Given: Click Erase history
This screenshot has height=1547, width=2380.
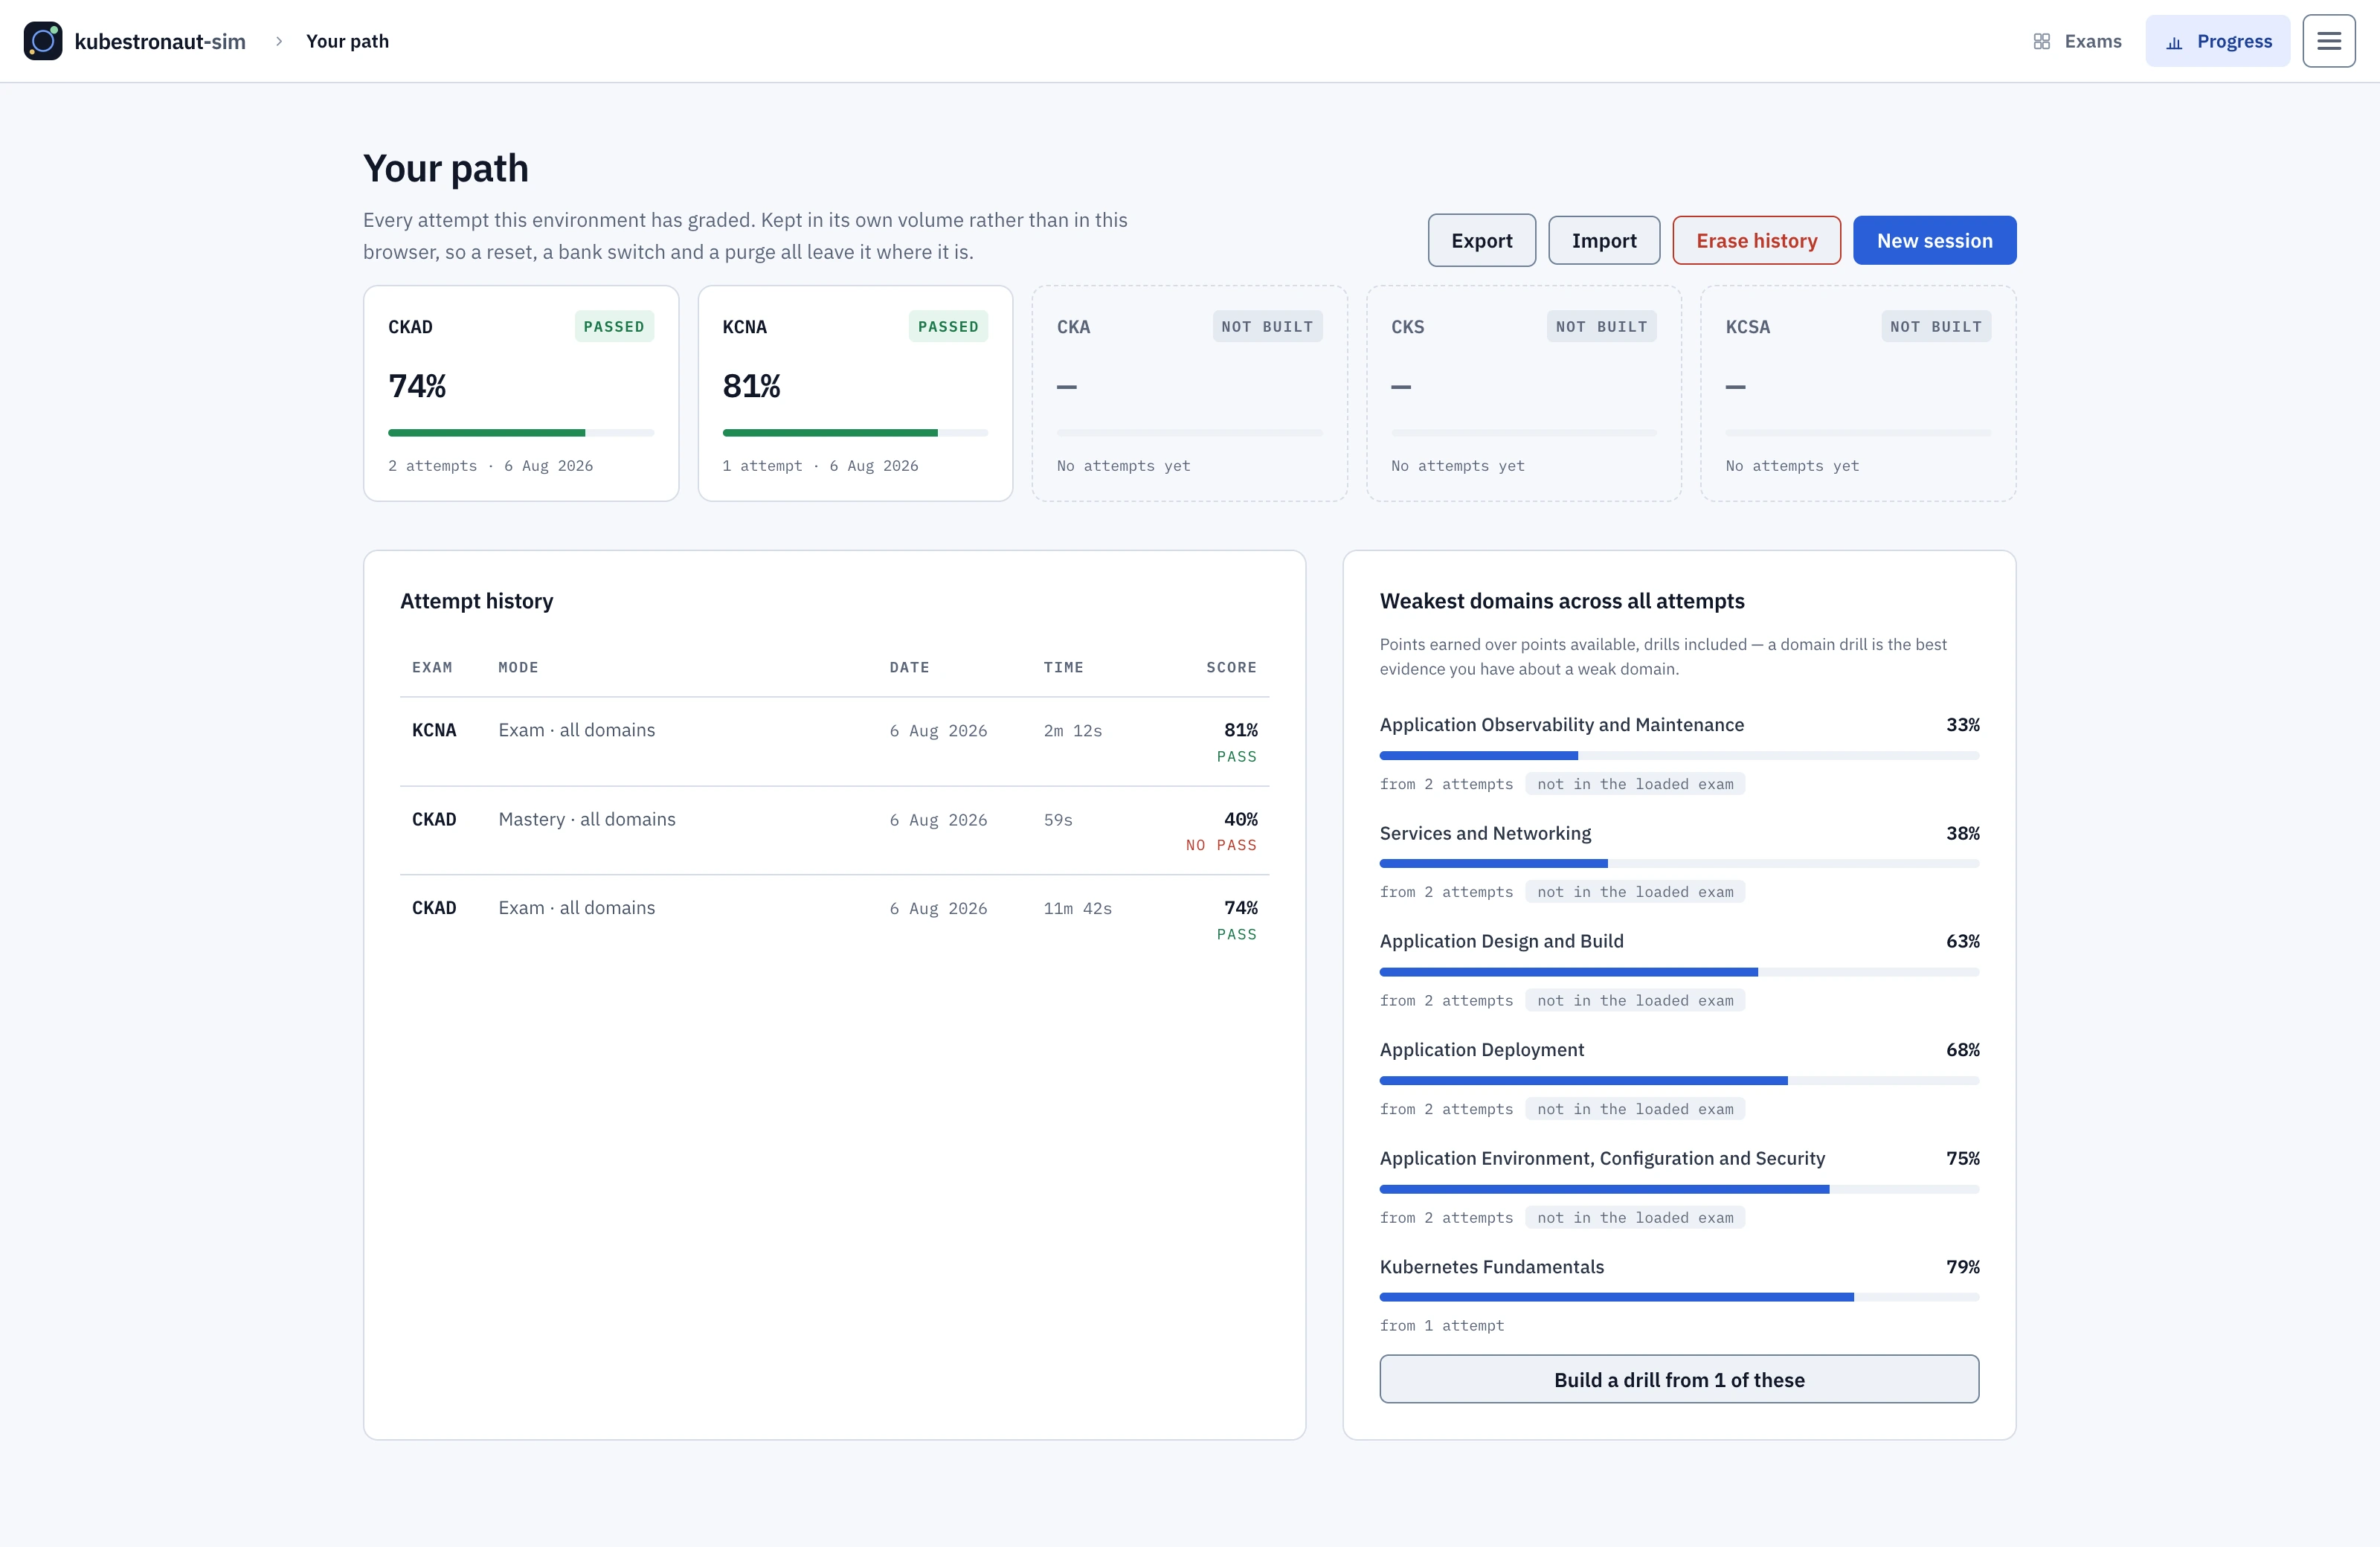Looking at the screenshot, I should tap(1756, 240).
